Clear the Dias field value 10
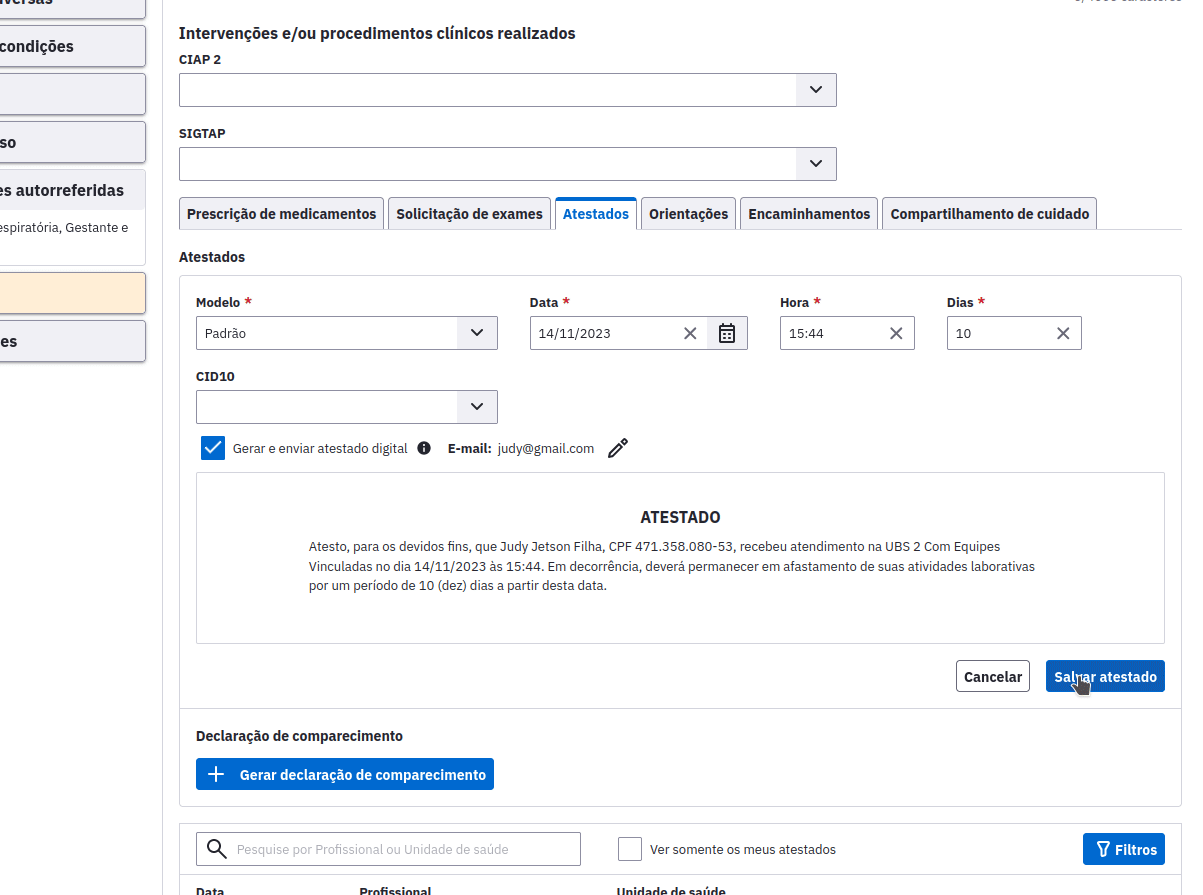The width and height of the screenshot is (1203, 895). [1063, 334]
